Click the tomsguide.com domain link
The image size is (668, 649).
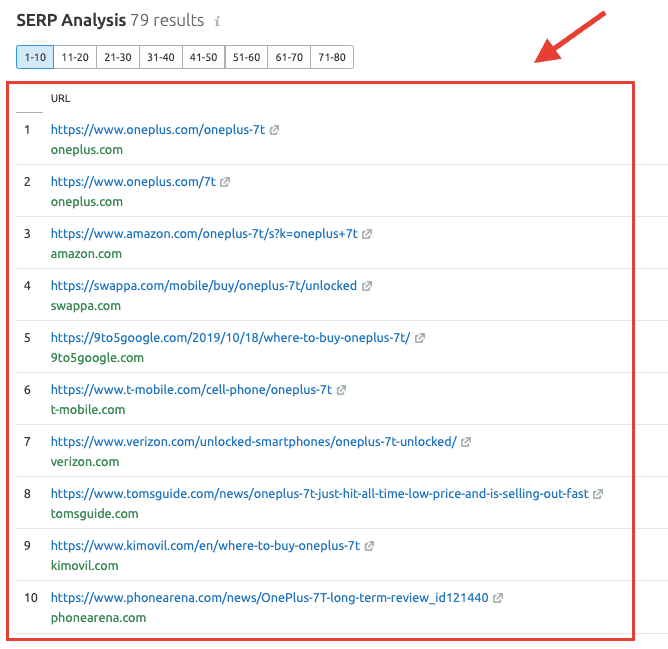[94, 513]
